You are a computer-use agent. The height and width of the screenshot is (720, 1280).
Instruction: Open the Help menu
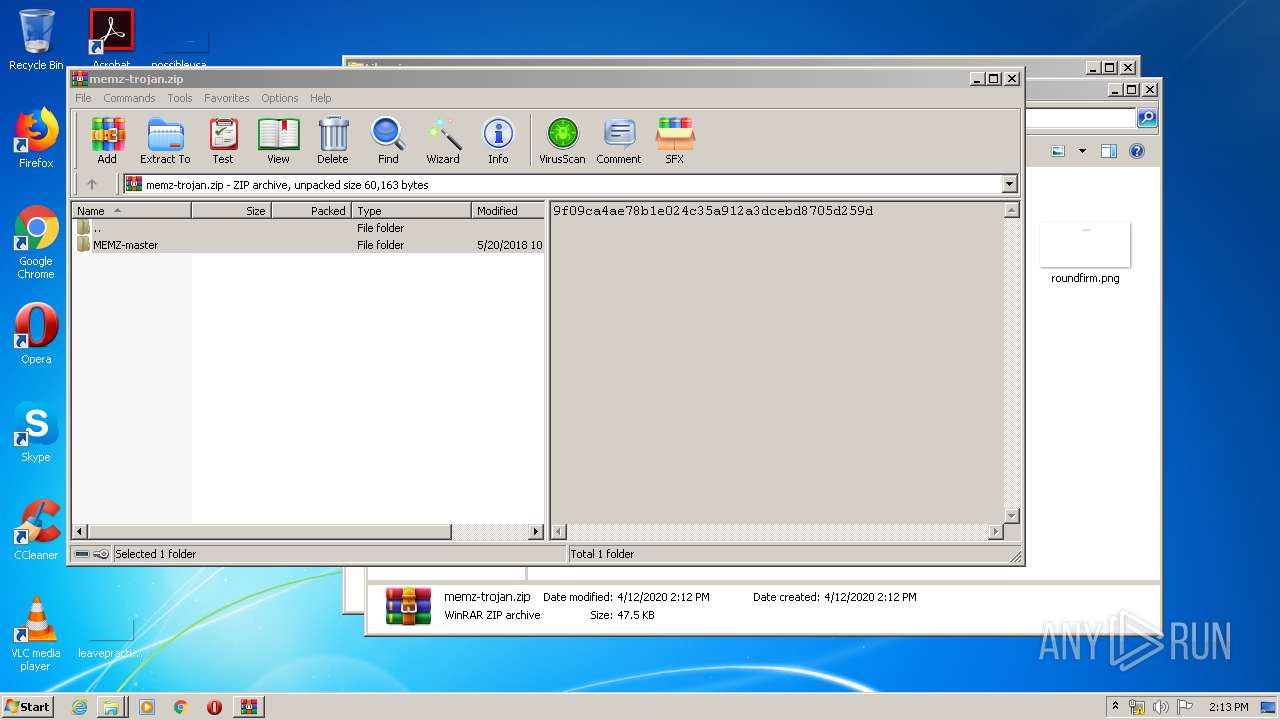pos(320,98)
